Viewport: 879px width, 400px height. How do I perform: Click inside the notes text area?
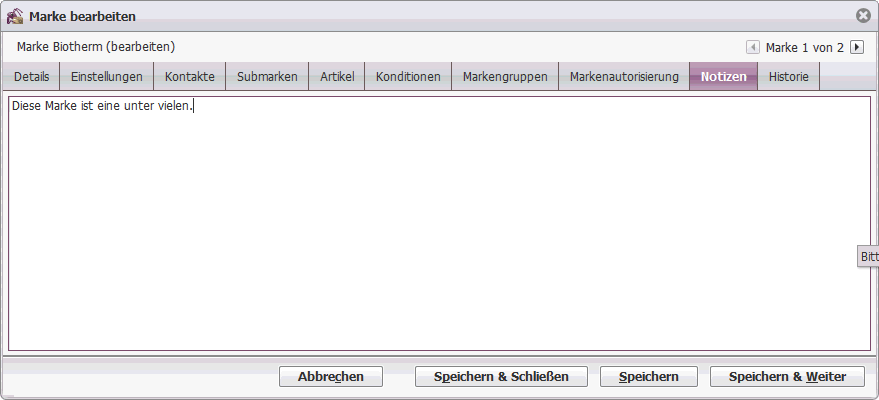click(x=440, y=224)
